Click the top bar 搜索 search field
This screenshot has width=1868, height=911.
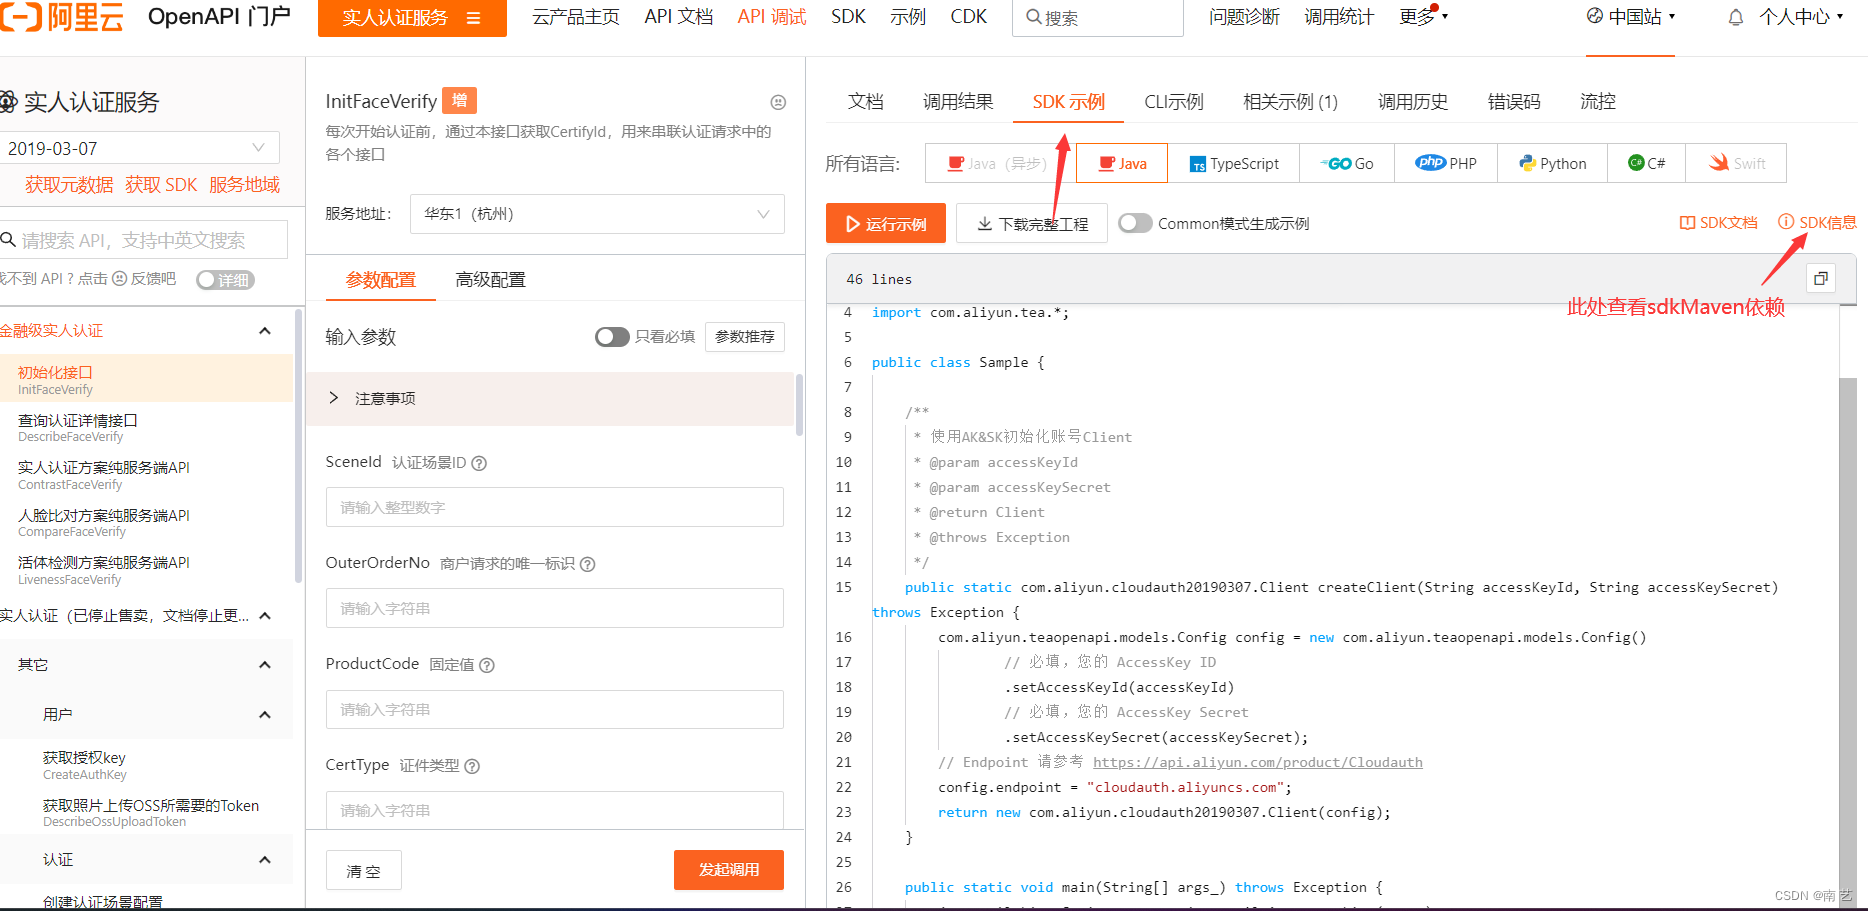point(1098,18)
